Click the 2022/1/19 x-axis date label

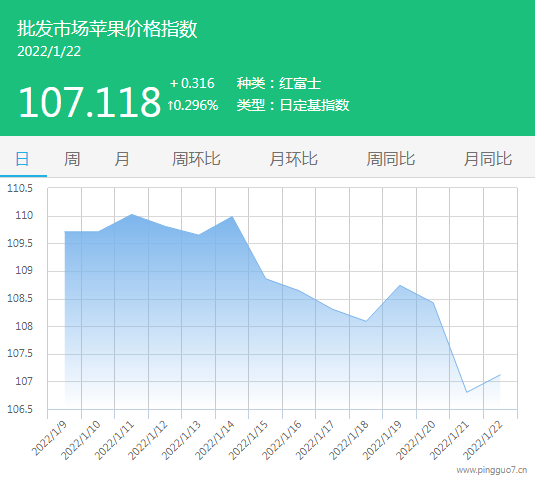pyautogui.click(x=382, y=440)
